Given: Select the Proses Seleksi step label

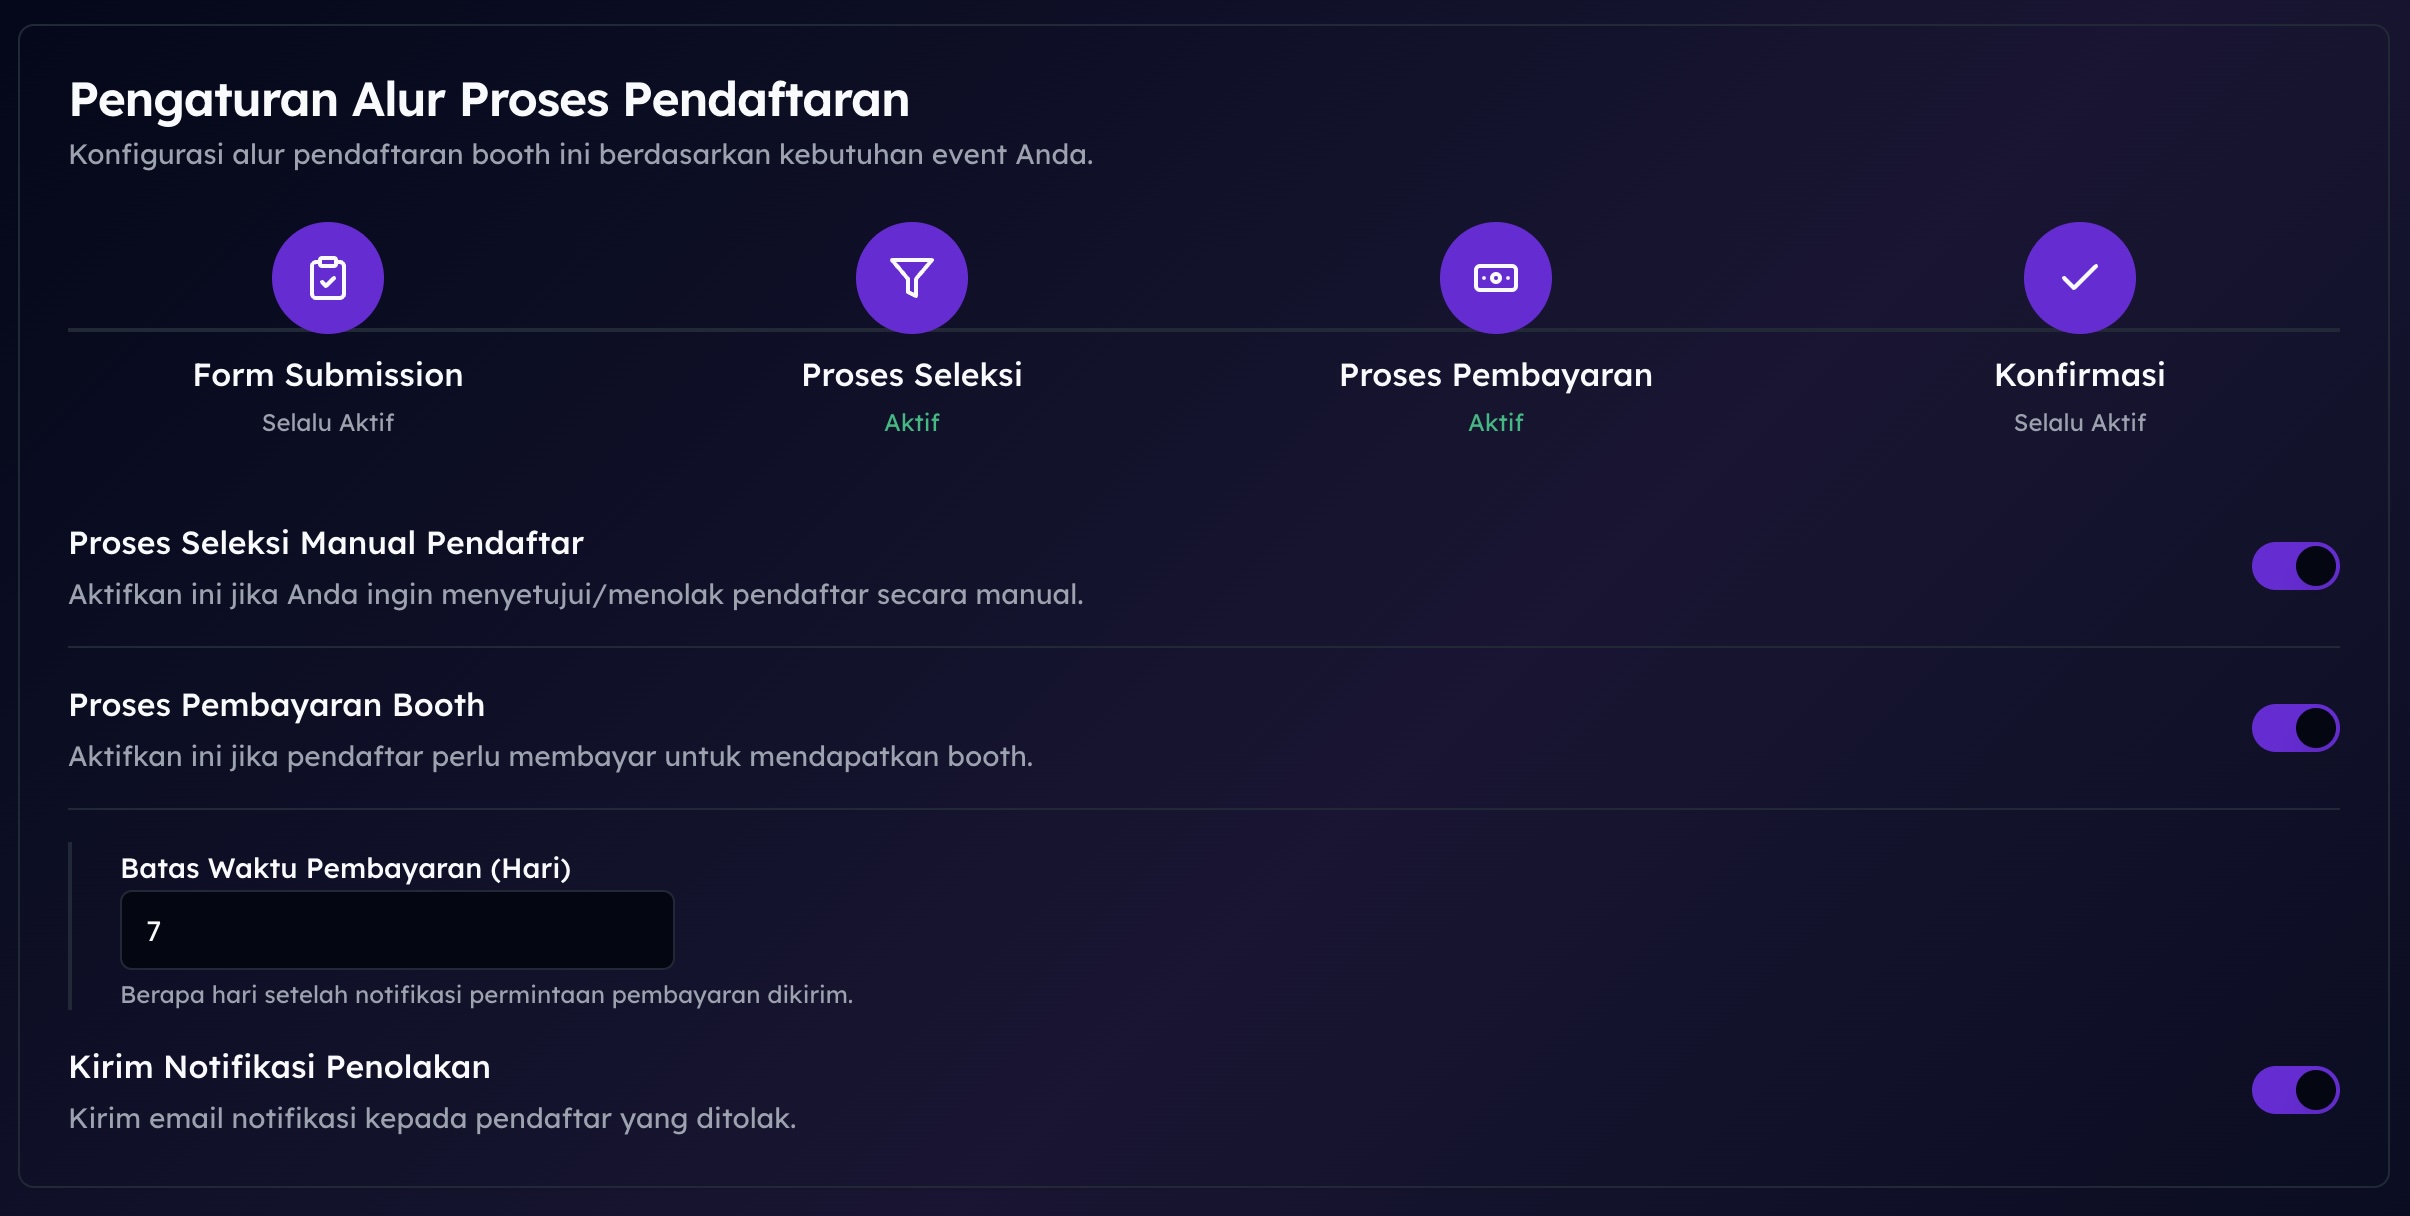Looking at the screenshot, I should (912, 375).
